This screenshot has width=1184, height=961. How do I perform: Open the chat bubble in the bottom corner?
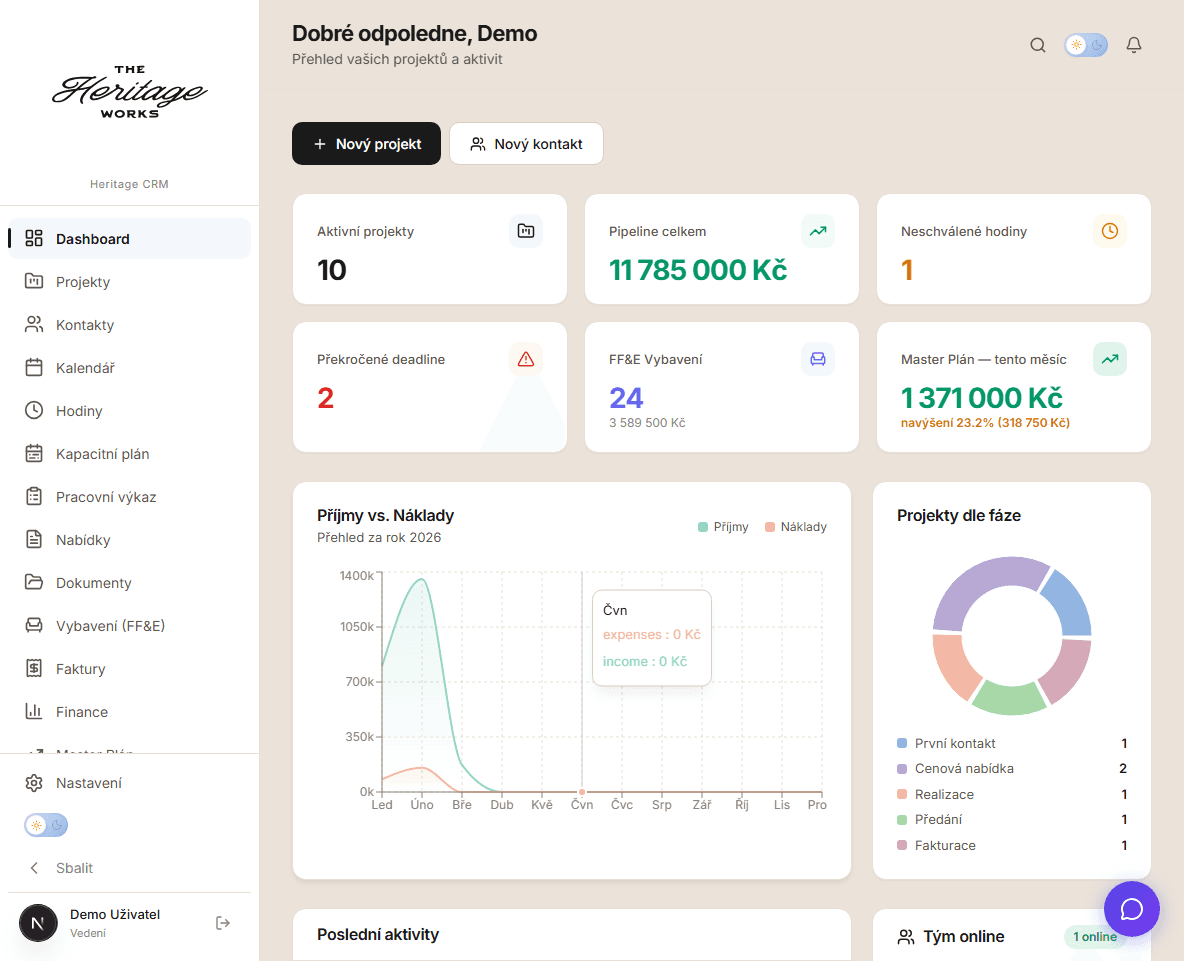(x=1131, y=909)
